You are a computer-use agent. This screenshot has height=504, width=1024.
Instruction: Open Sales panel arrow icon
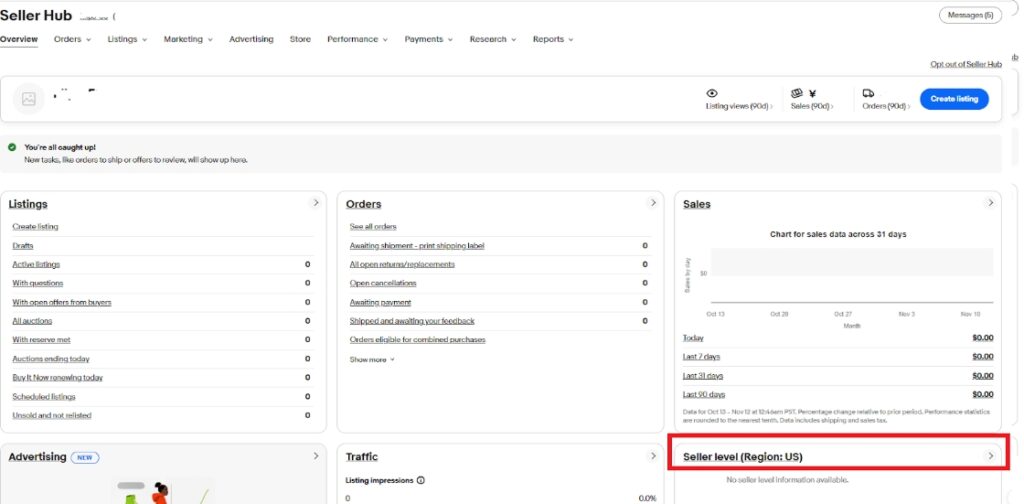[x=991, y=203]
